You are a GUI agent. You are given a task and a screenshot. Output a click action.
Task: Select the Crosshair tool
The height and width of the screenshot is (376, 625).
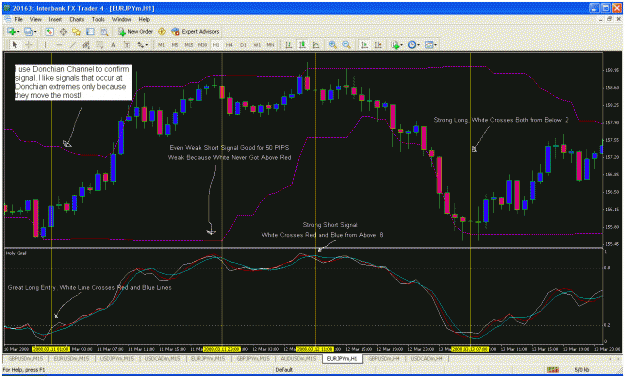coord(29,45)
